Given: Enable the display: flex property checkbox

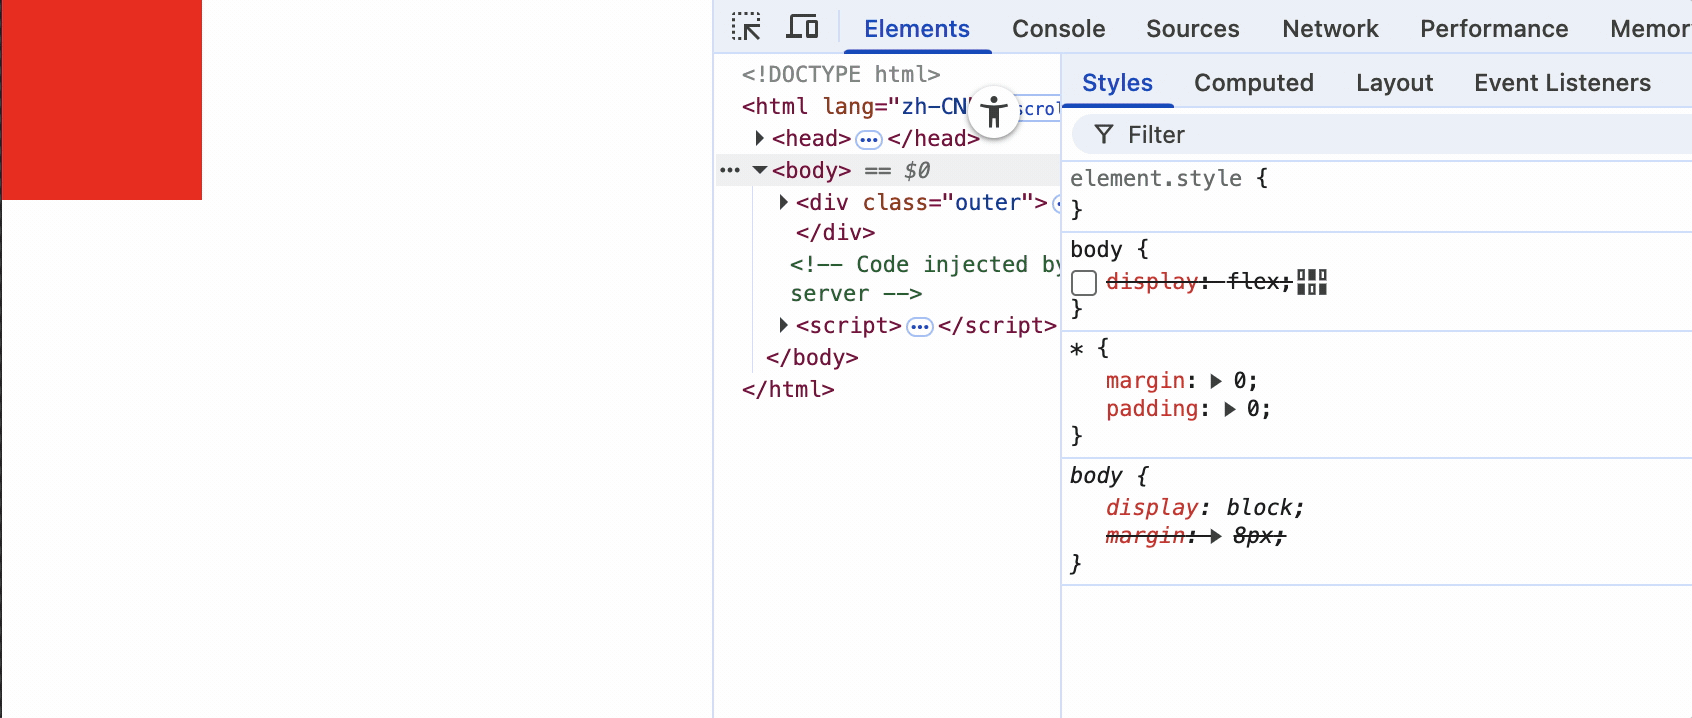Looking at the screenshot, I should coord(1084,283).
